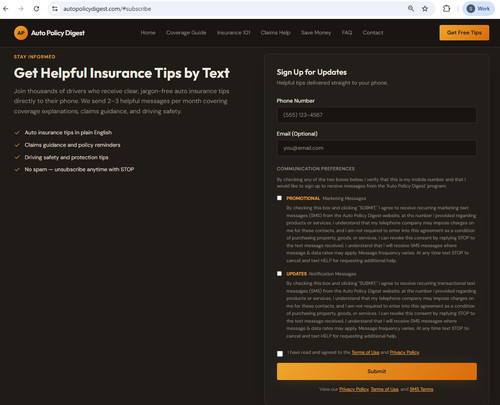The height and width of the screenshot is (405, 500).
Task: Check the UPDATES Notification Messages checkbox
Action: (279, 274)
